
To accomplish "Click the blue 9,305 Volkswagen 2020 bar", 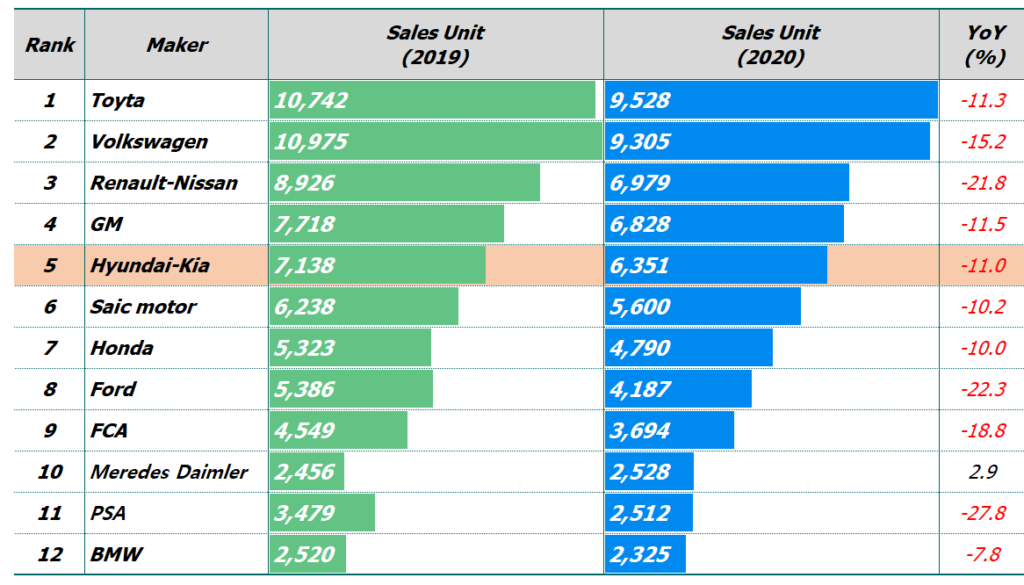I will click(768, 141).
